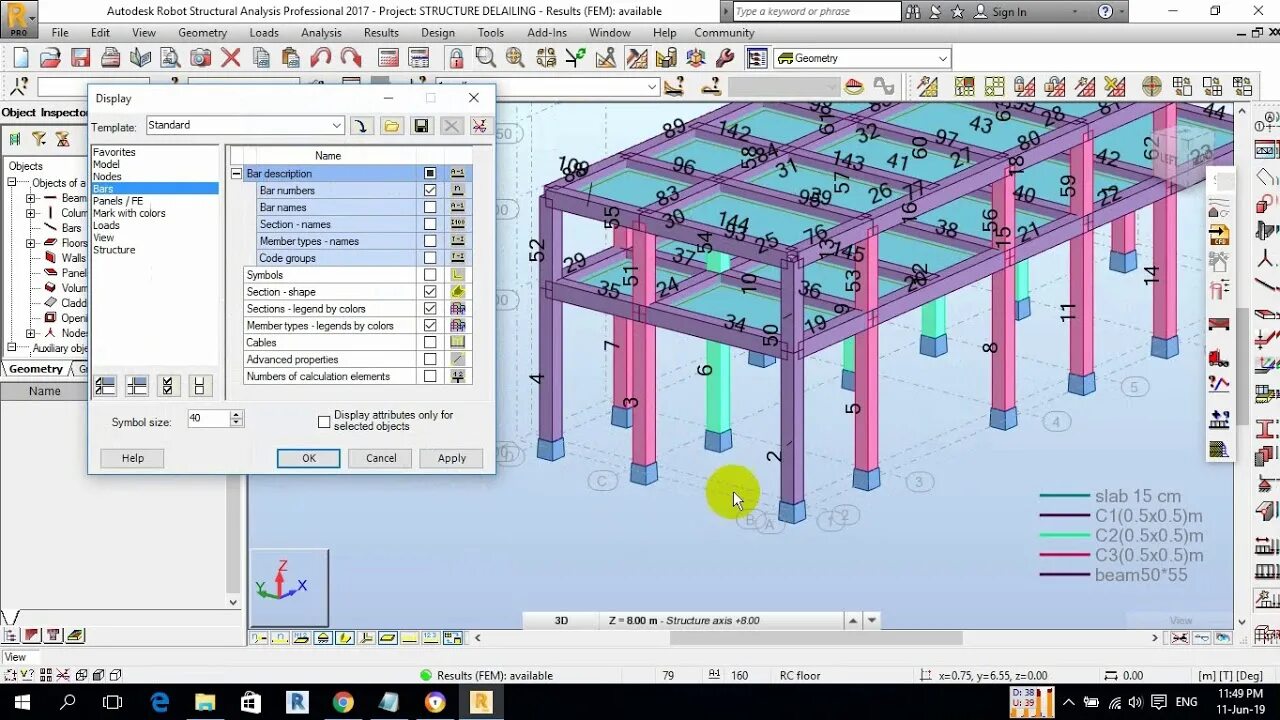Click the Zoom window magnifier icon
Viewport: 1280px width, 720px height.
(x=486, y=57)
